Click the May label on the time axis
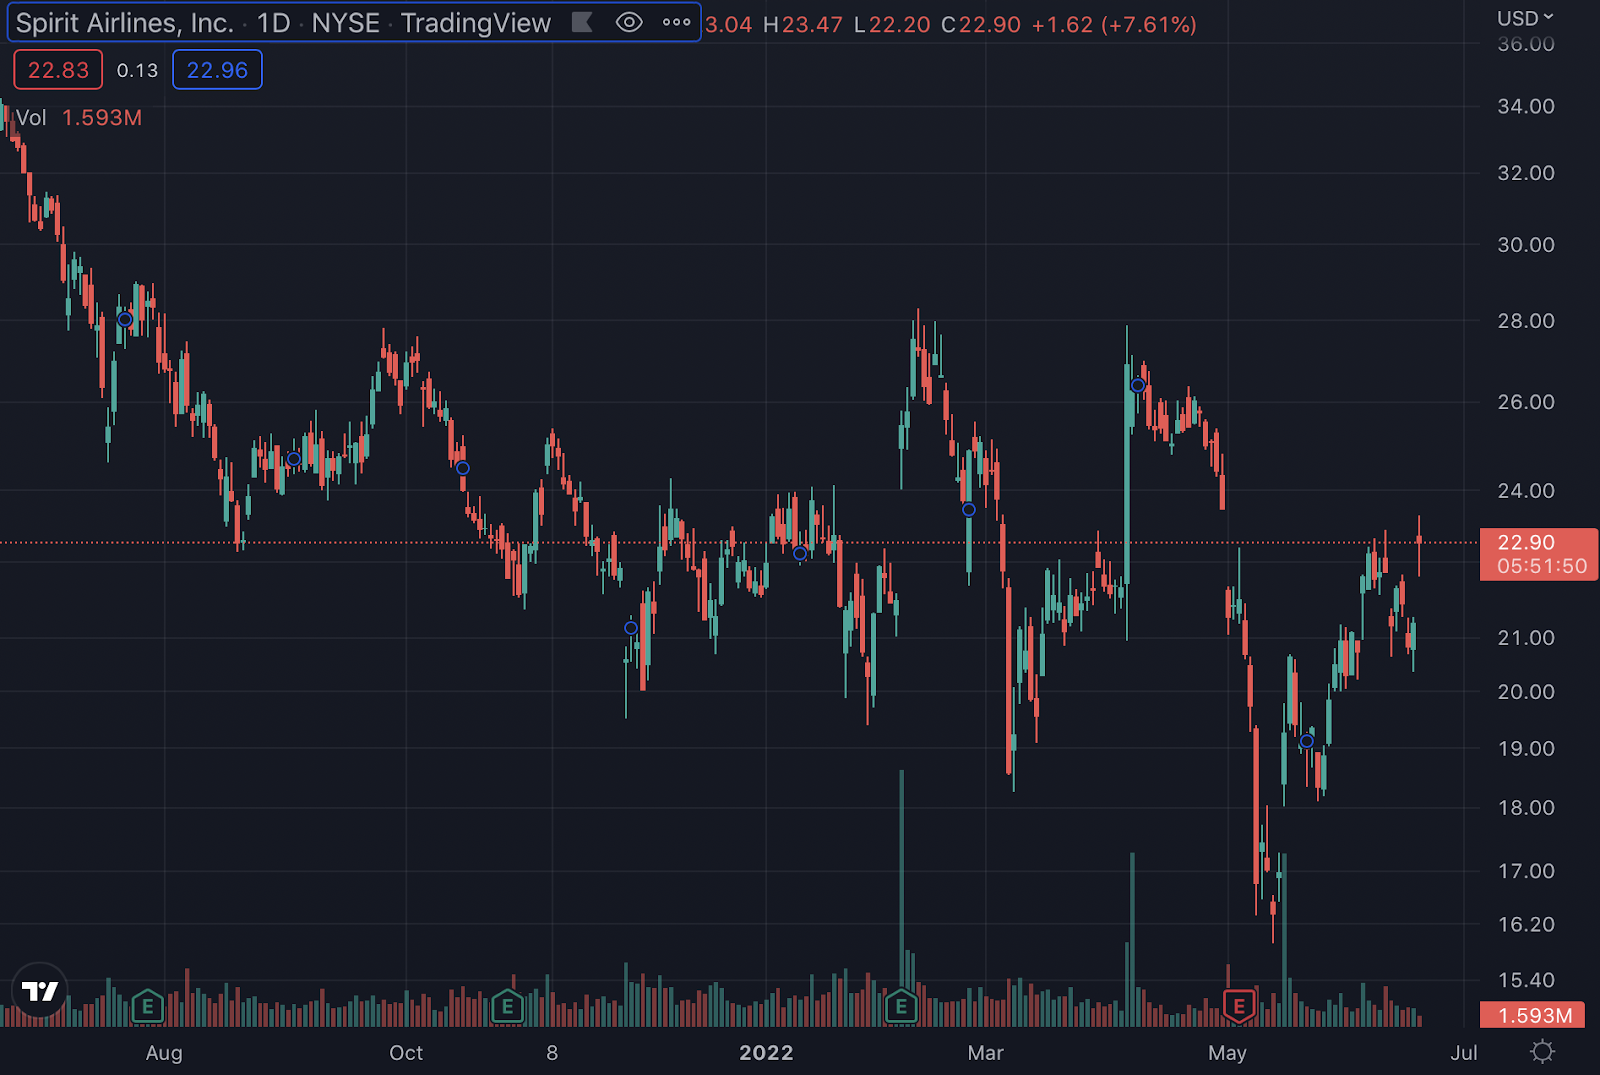Viewport: 1600px width, 1075px height. coord(1227,1053)
